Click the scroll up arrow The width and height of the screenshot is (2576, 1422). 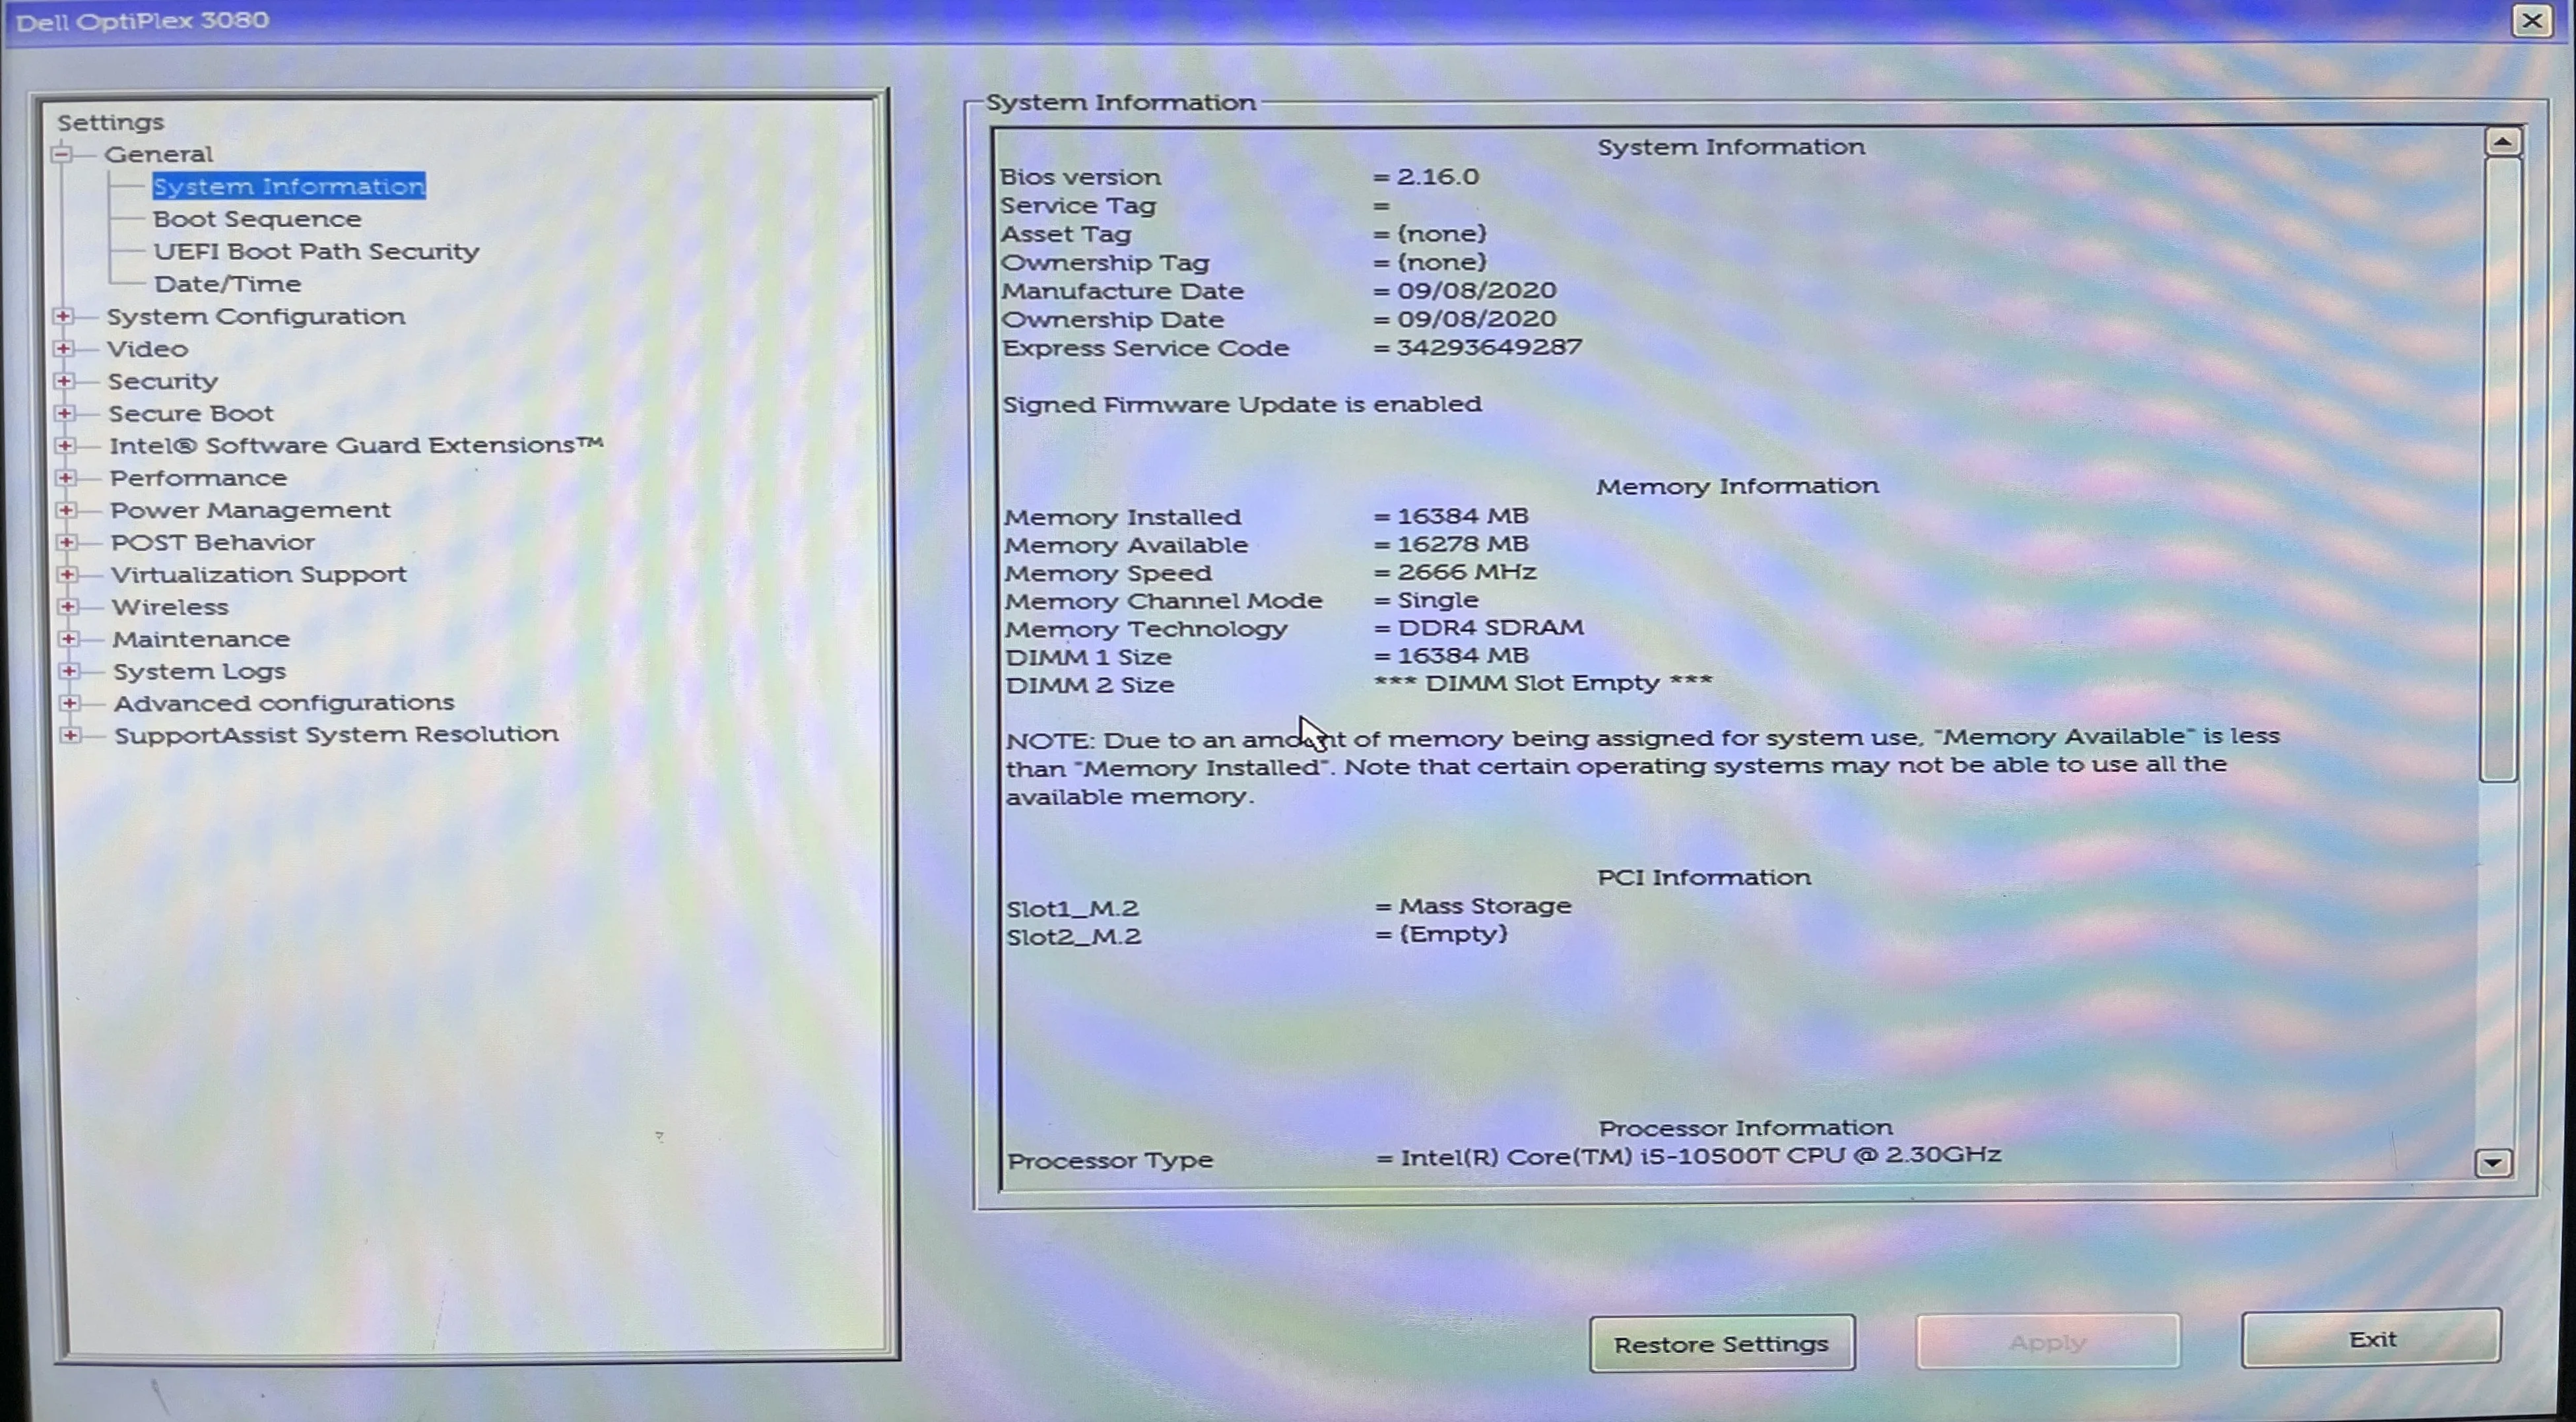pos(2503,142)
